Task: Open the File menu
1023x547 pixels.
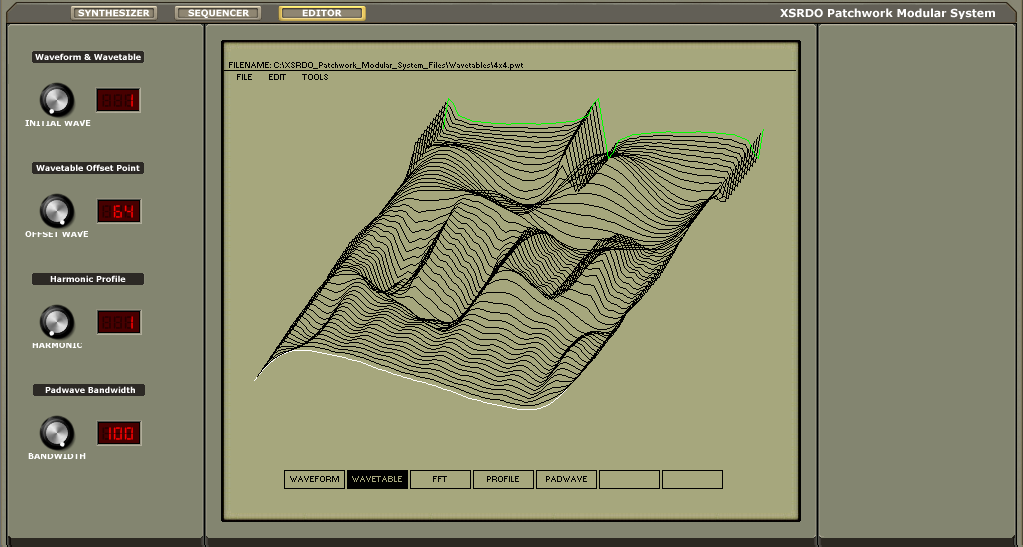Action: (x=244, y=77)
